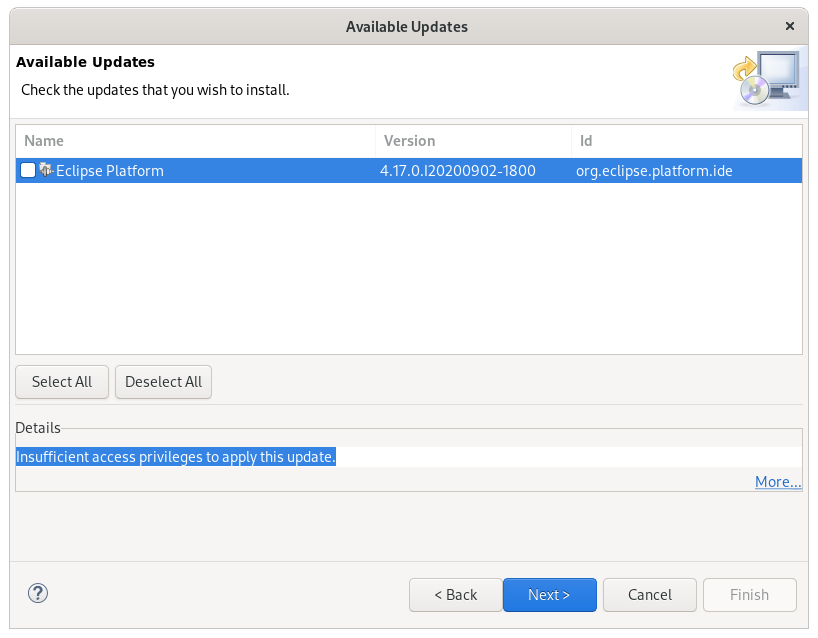818x638 pixels.
Task: Click the org.eclipse.platform.ide id cell
Action: coord(654,171)
